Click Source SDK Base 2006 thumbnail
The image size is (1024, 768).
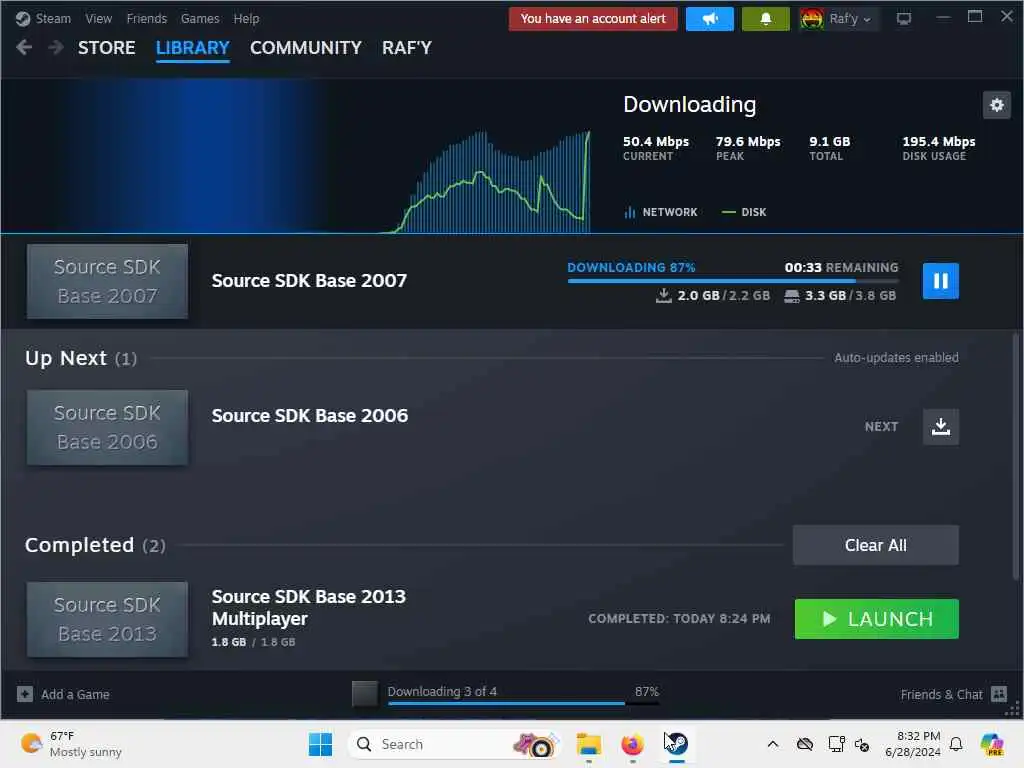[x=107, y=428]
